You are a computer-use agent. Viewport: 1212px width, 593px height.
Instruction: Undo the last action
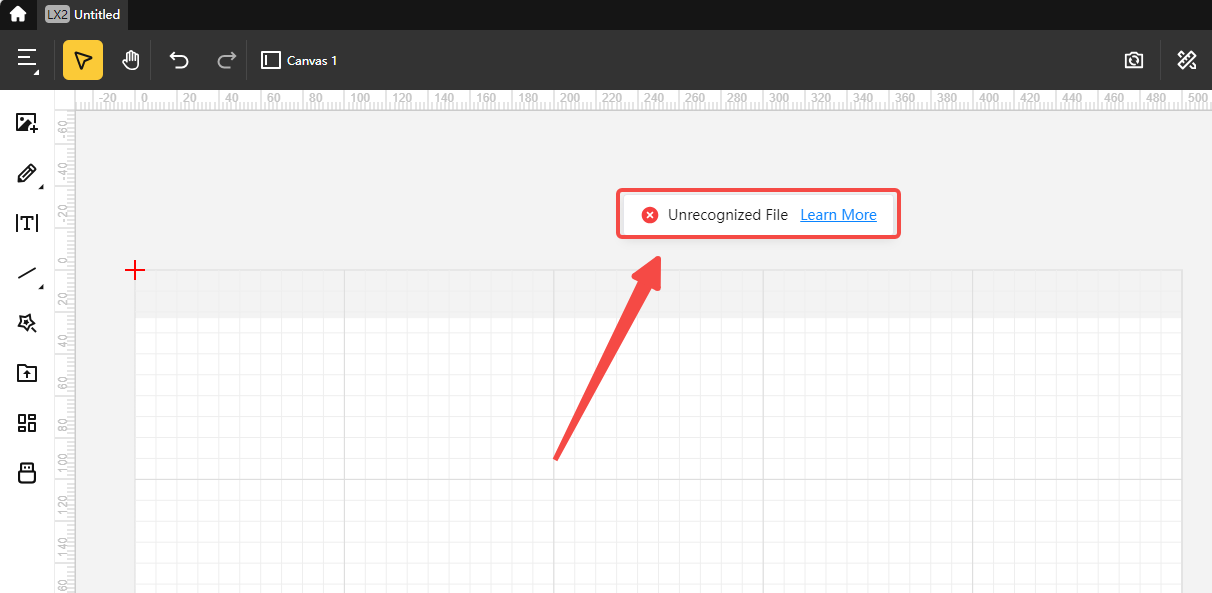[179, 60]
